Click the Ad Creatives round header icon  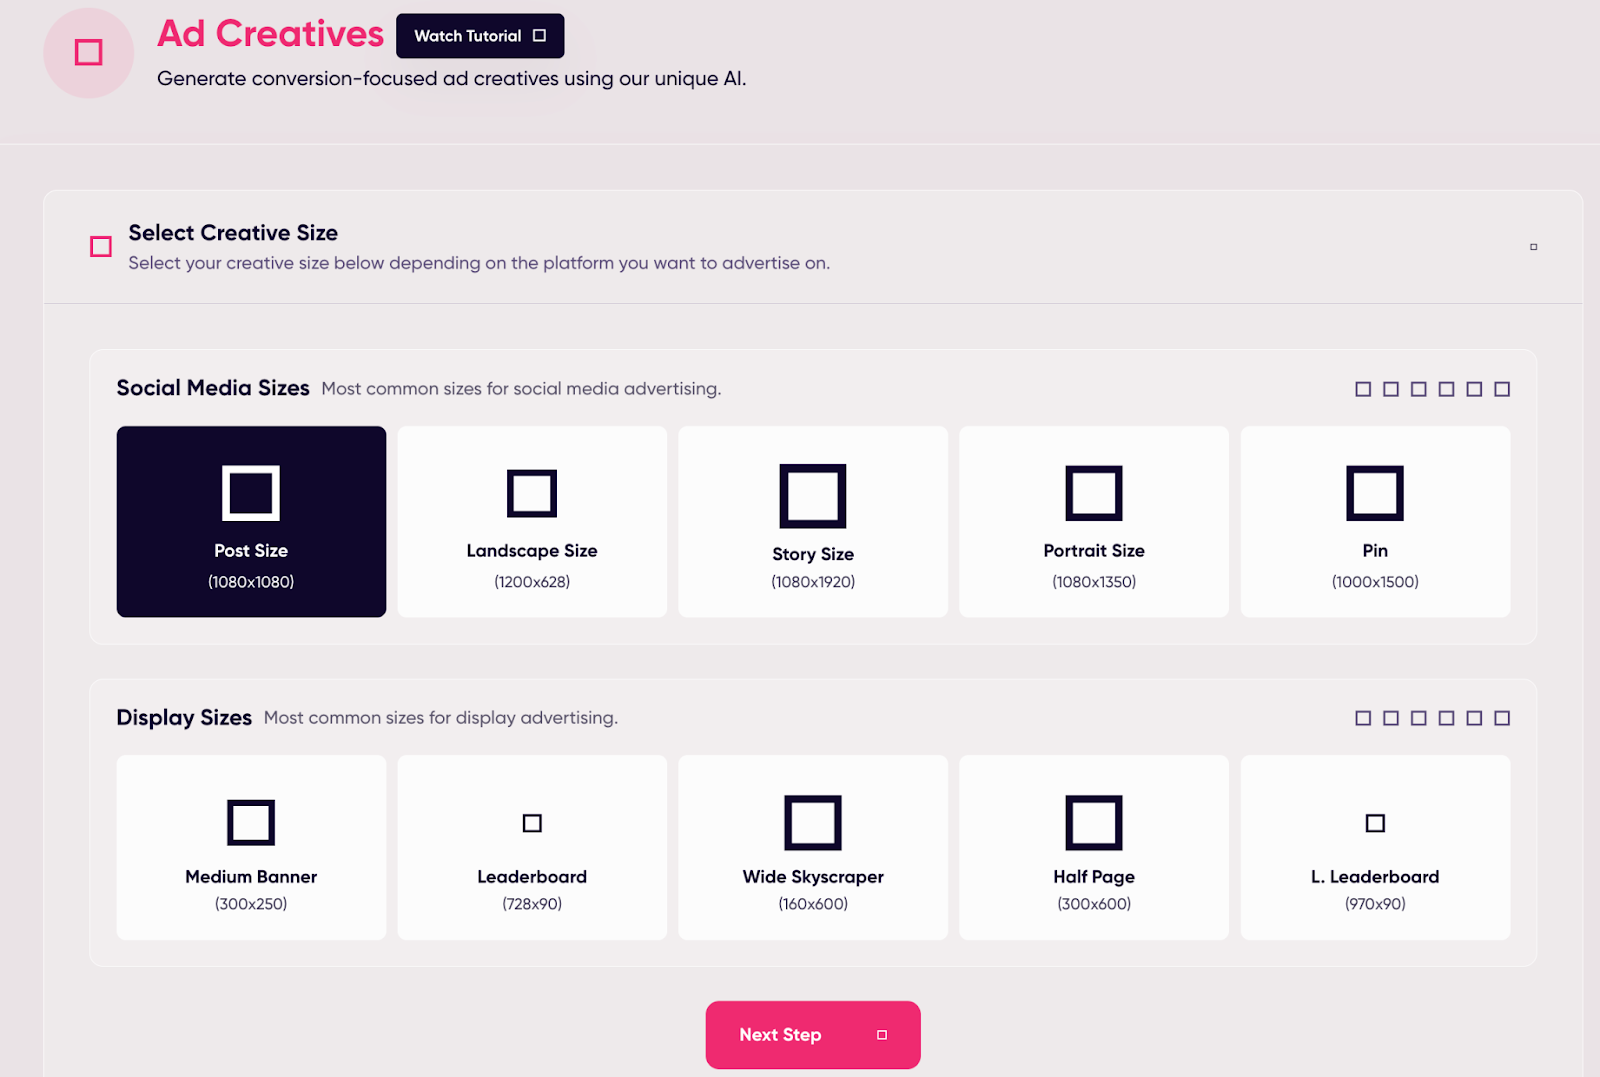pyautogui.click(x=88, y=53)
